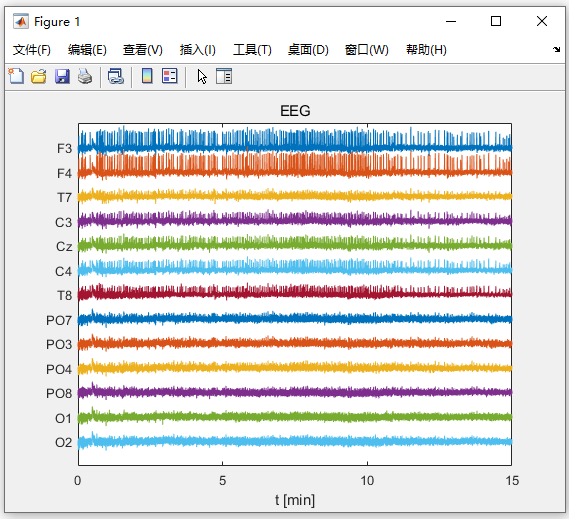This screenshot has height=519, width=569.
Task: Open the 插入(I) menu
Action: click(197, 50)
